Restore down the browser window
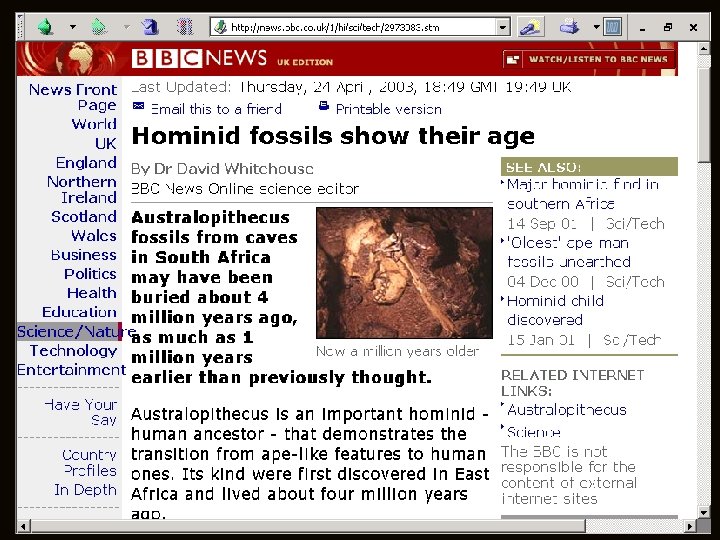Image resolution: width=720 pixels, height=540 pixels. [x=668, y=28]
